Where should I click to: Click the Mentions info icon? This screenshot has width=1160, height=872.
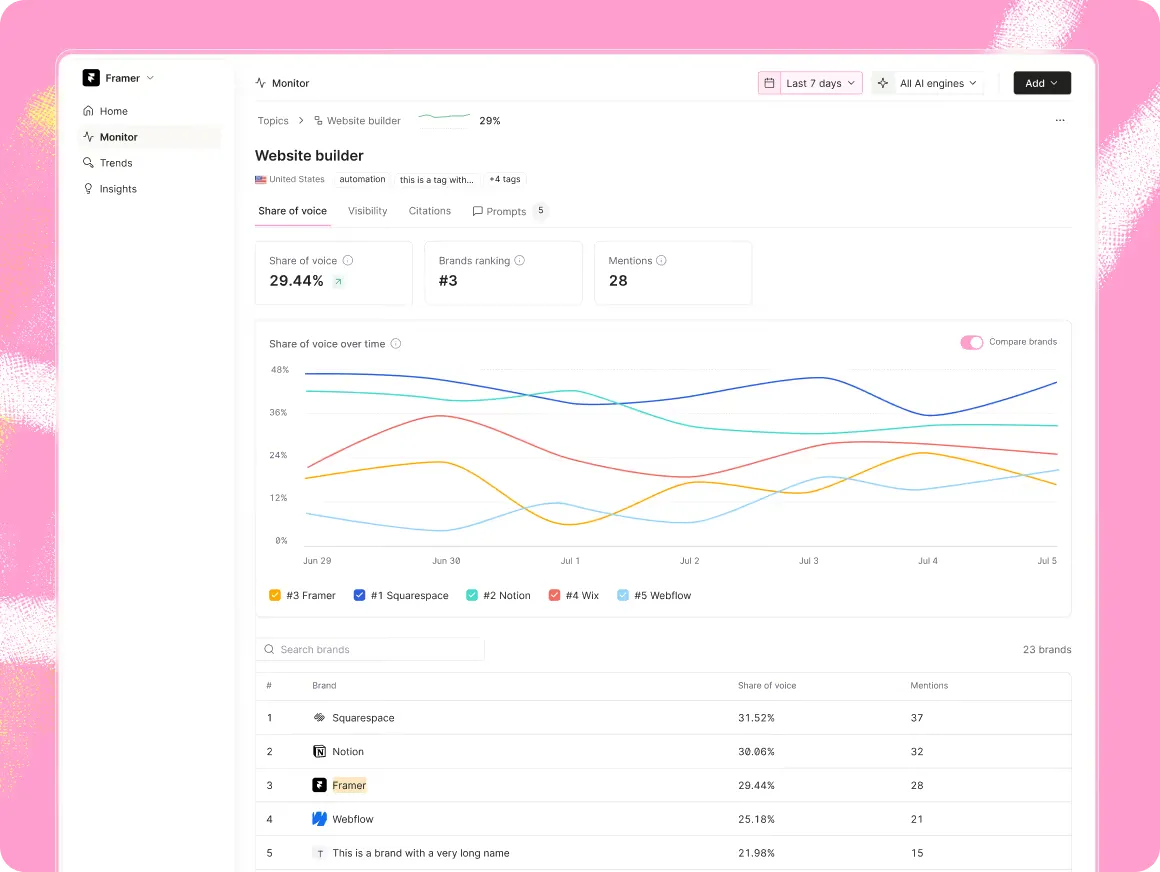pyautogui.click(x=661, y=260)
